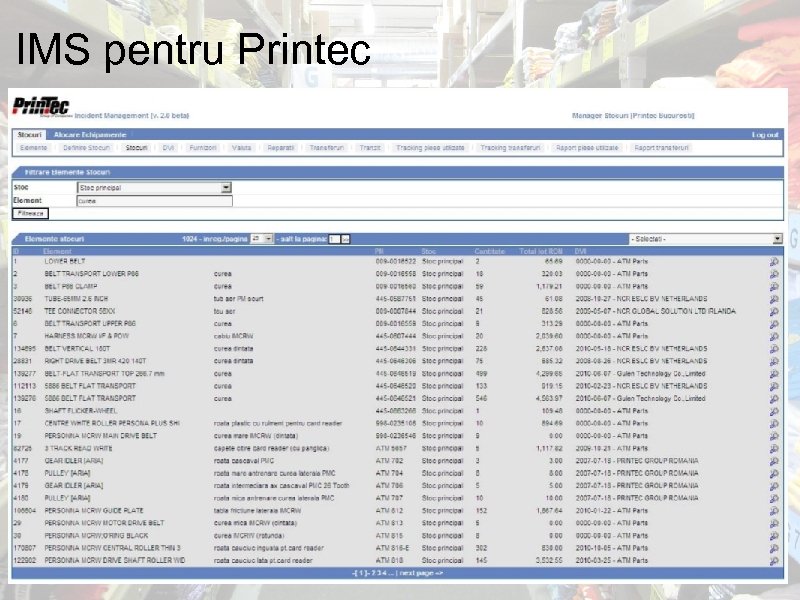Switch to the Stocuri main tab
Screen dimensions: 800x600
coord(29,135)
